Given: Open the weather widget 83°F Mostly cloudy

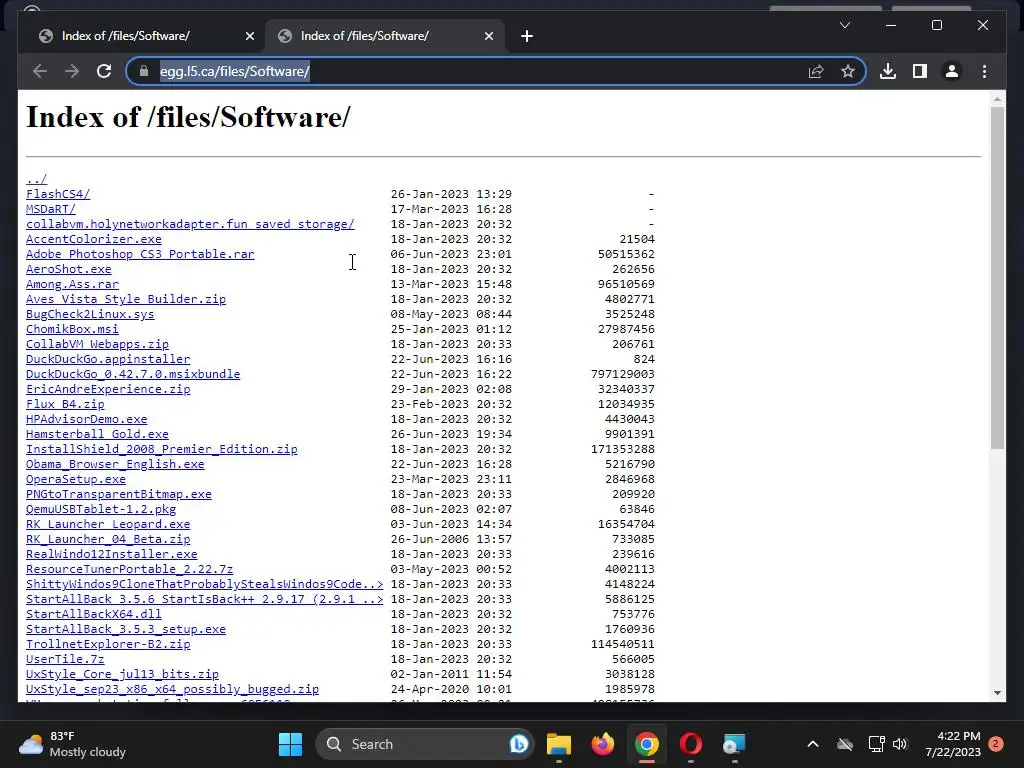Looking at the screenshot, I should tap(72, 744).
